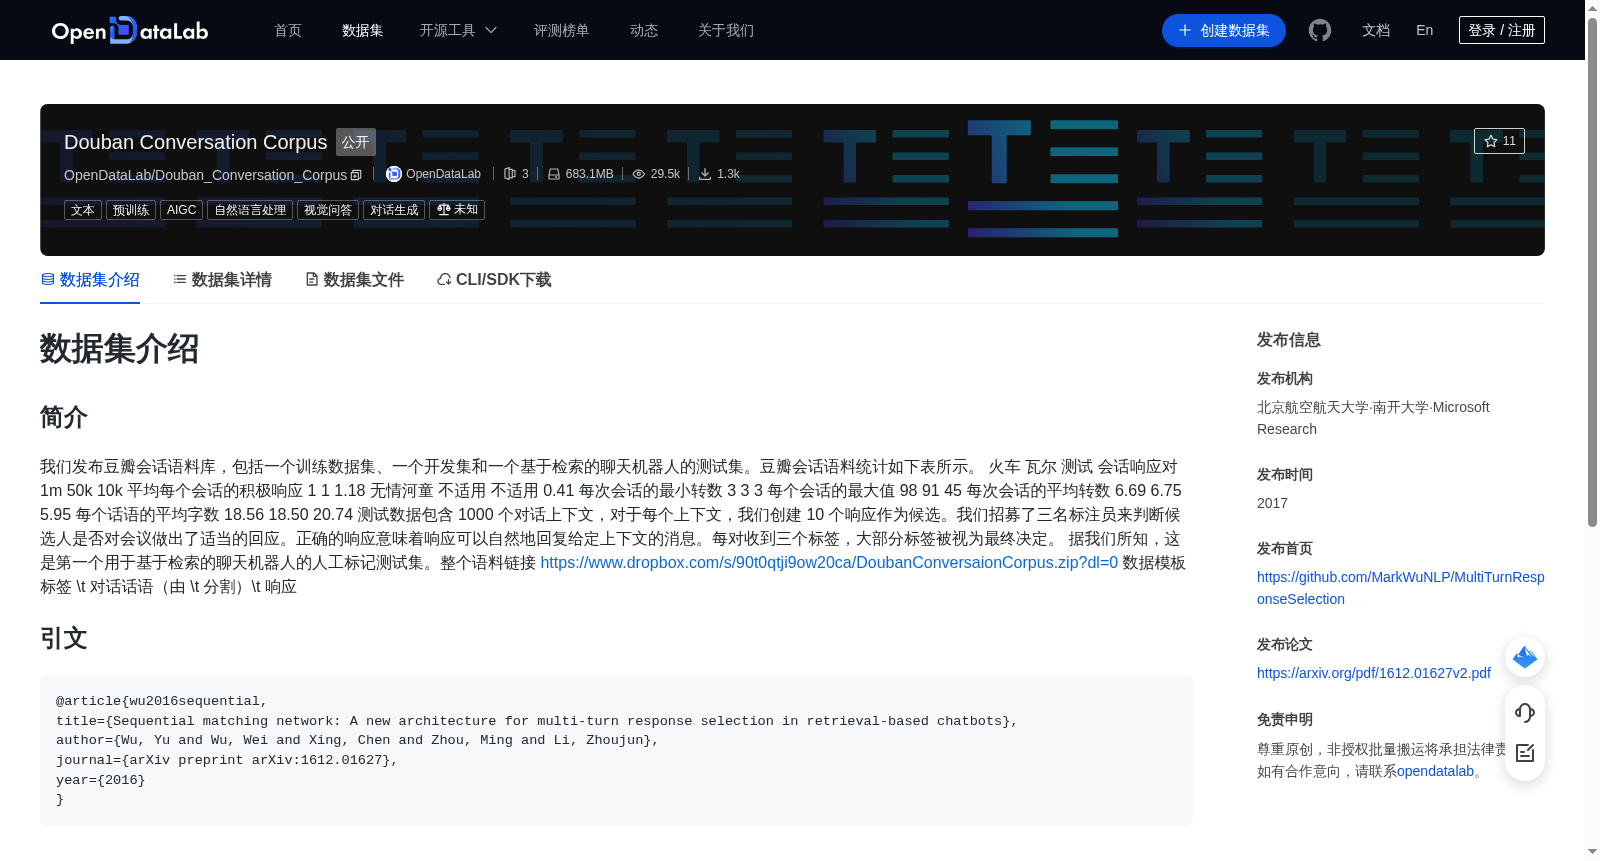Star the dataset (11 stars)
Screen dimensions: 1600x861
1499,141
